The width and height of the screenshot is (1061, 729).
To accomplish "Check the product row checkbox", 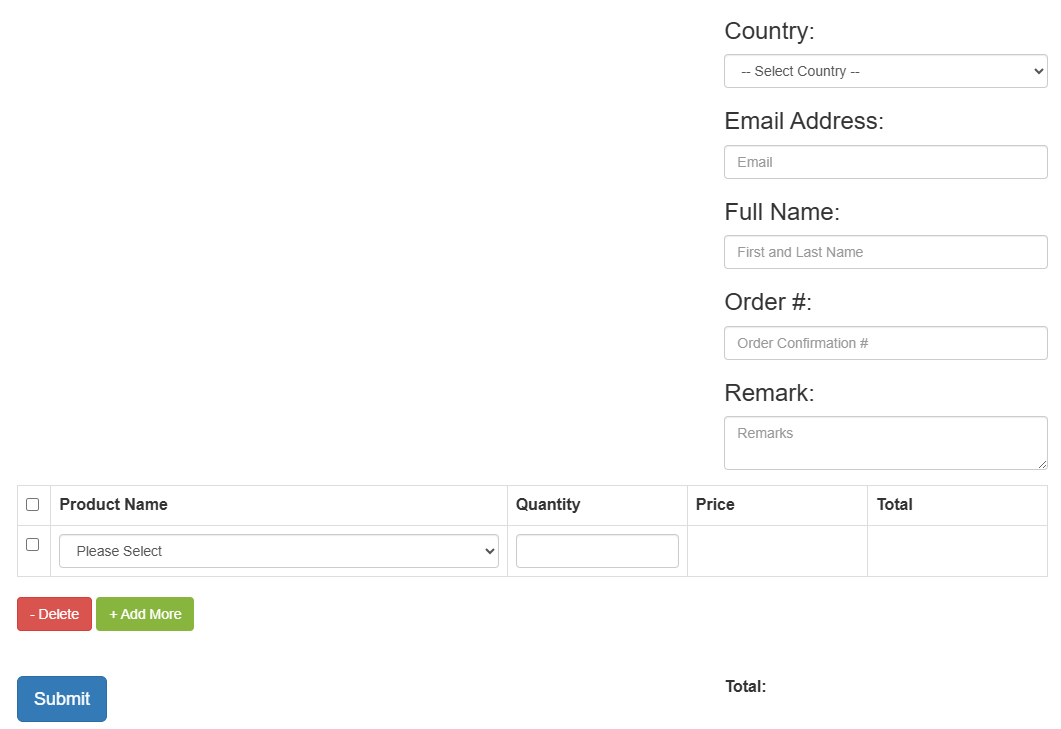I will point(32,544).
